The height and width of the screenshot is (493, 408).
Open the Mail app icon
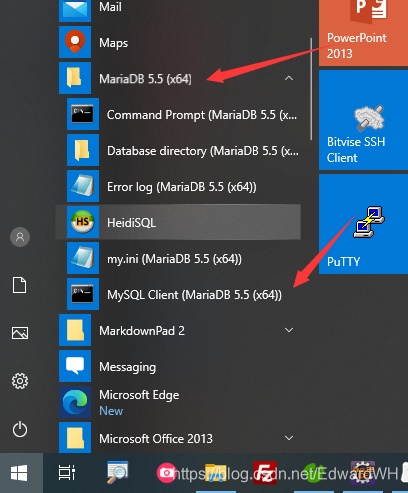pyautogui.click(x=75, y=10)
